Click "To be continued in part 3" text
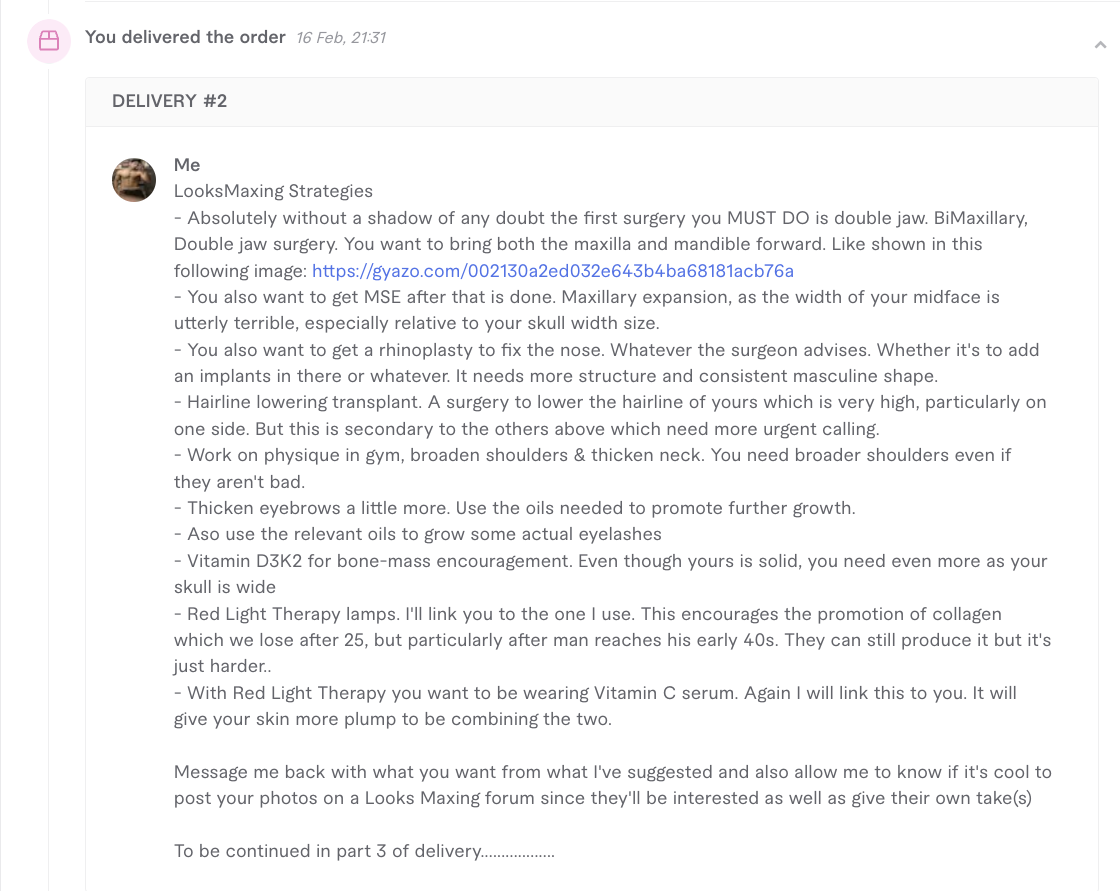The height and width of the screenshot is (891, 1120). 364,851
